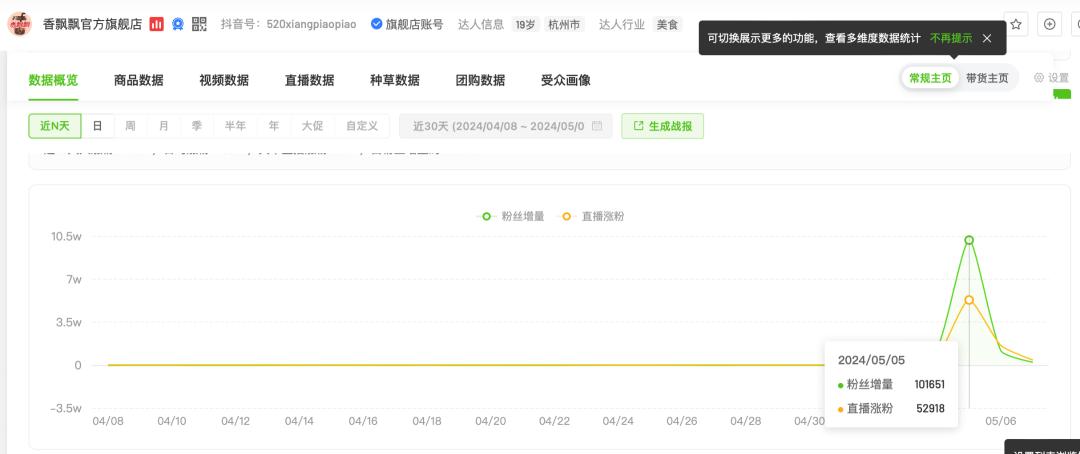Click the 19岁 tag
Viewport: 1080px width, 454px height.
525,24
